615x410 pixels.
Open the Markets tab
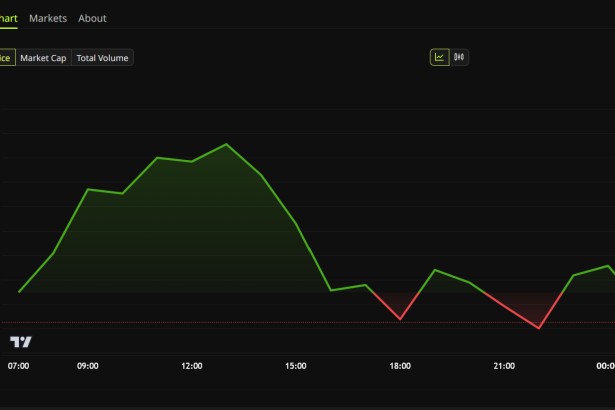48,18
